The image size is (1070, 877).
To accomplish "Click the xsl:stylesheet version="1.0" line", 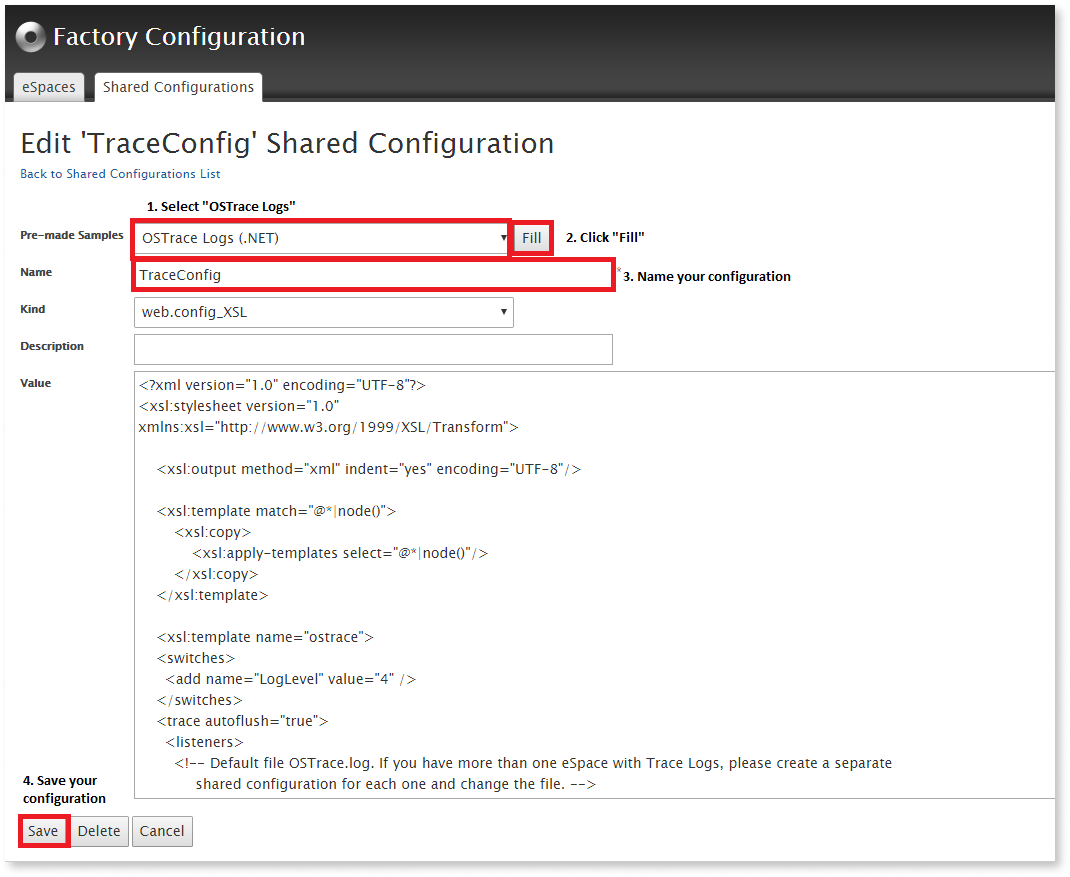I will click(x=239, y=406).
